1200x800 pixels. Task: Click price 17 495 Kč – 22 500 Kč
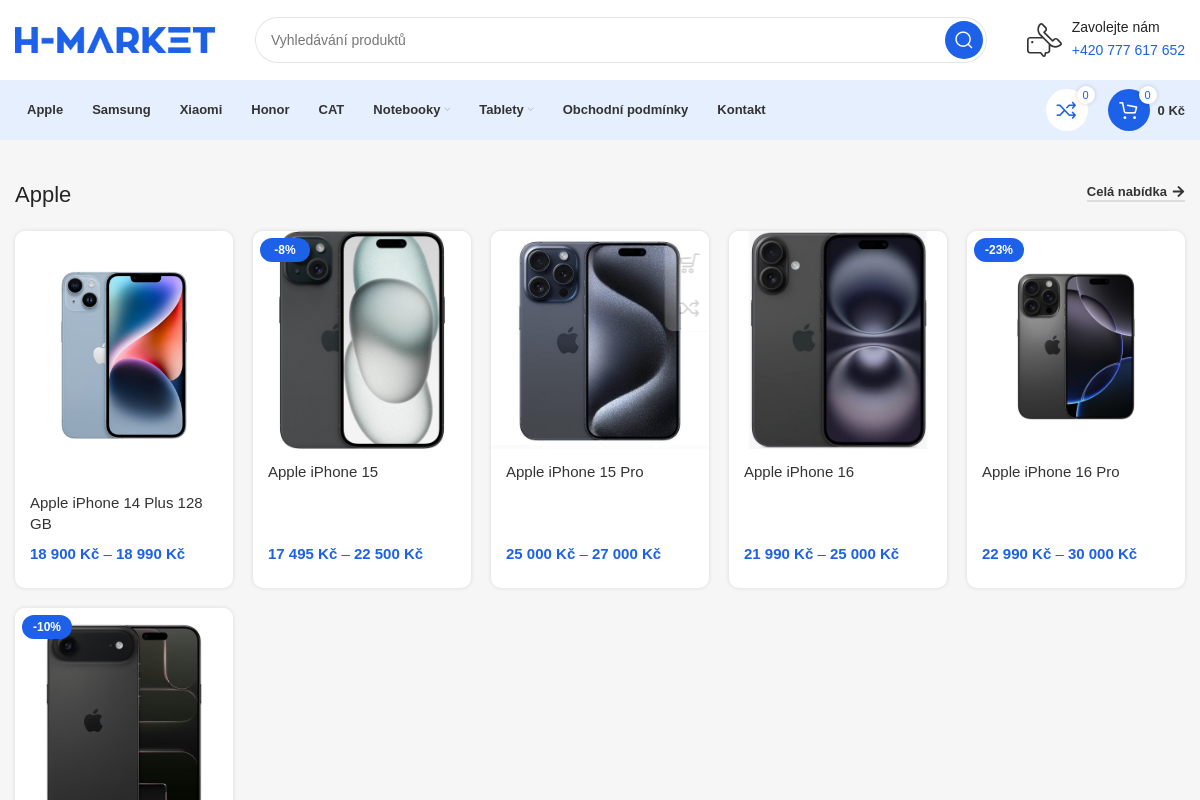pyautogui.click(x=345, y=554)
